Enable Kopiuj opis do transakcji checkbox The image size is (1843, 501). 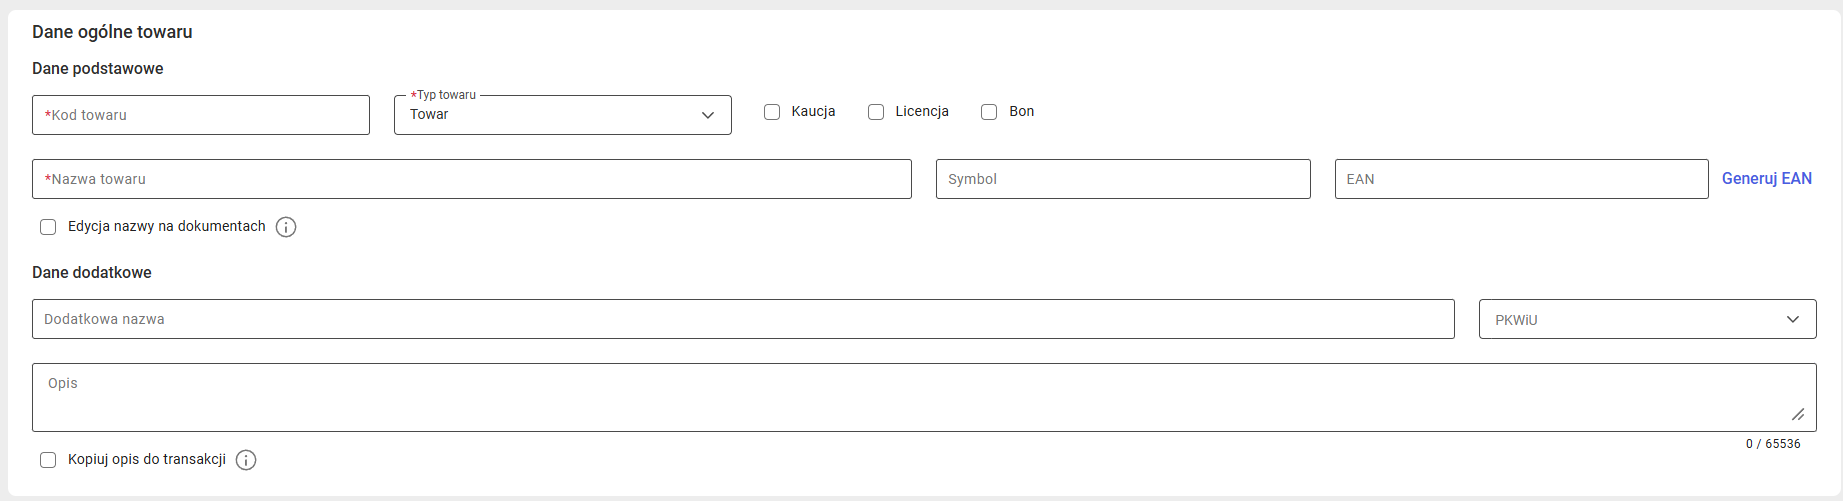point(48,460)
